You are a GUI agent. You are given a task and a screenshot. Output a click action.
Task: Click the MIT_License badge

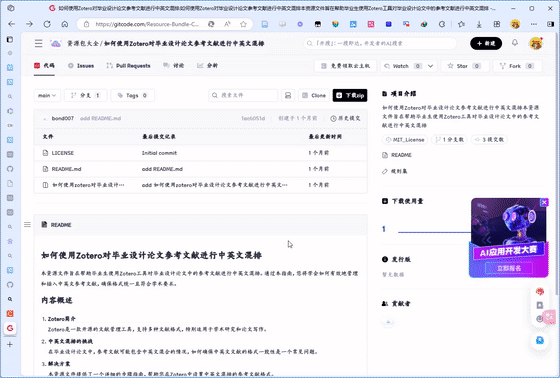coord(405,140)
